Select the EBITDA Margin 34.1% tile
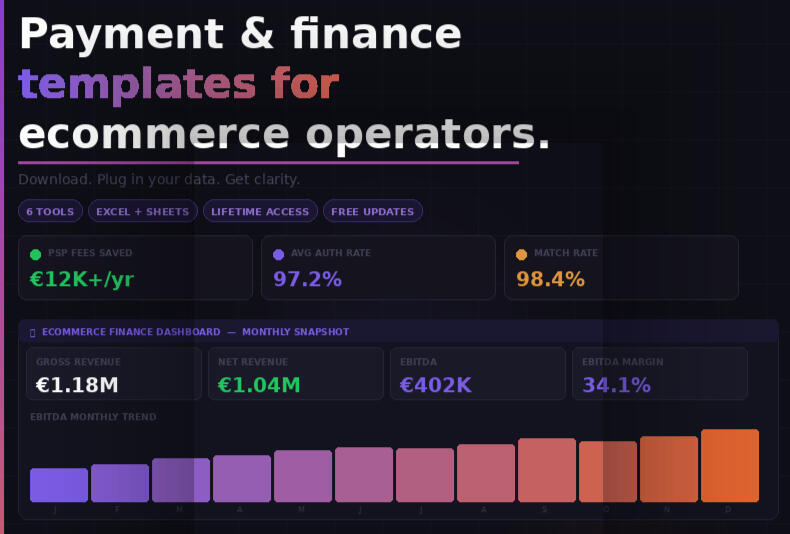 tap(660, 374)
